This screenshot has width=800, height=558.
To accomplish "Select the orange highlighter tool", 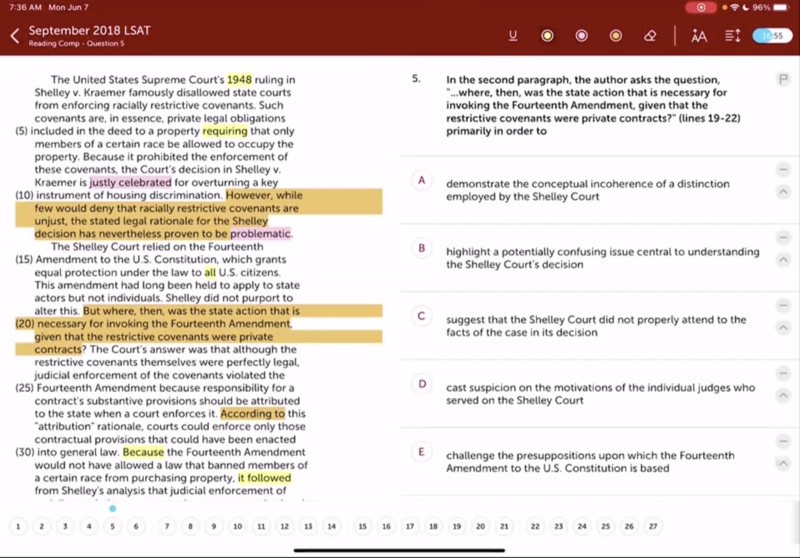I will (x=615, y=36).
